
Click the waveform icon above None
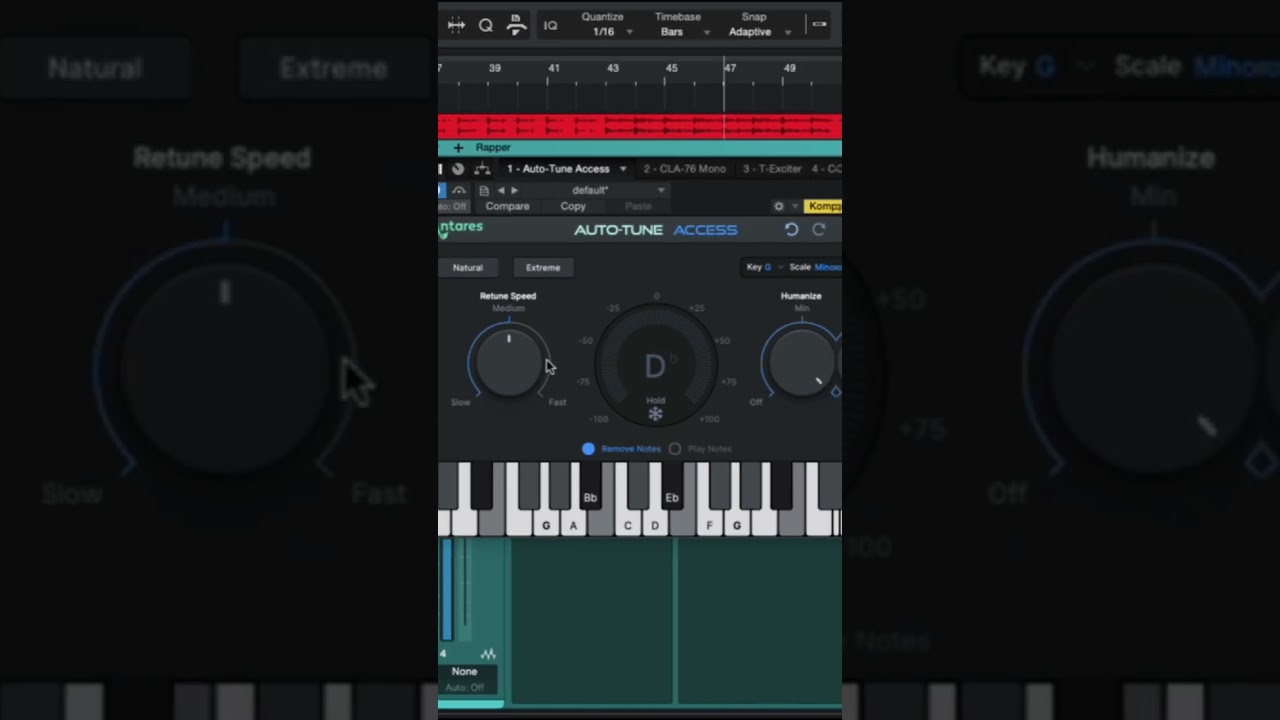click(x=488, y=654)
